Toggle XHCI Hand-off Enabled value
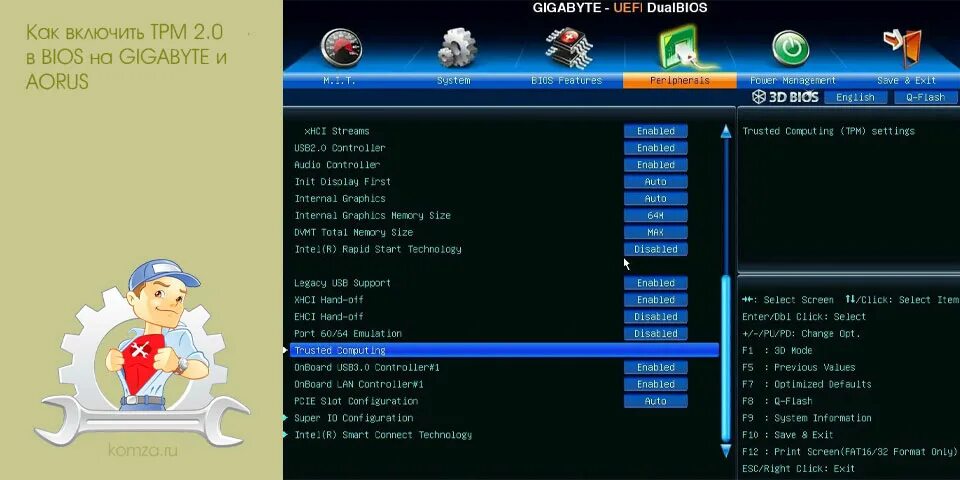Screen dimensions: 960x480 tap(656, 300)
